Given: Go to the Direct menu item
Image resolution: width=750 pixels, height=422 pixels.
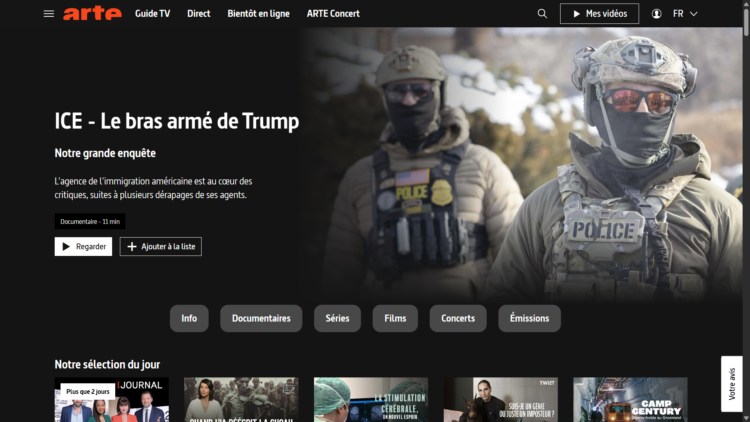Looking at the screenshot, I should (x=199, y=14).
